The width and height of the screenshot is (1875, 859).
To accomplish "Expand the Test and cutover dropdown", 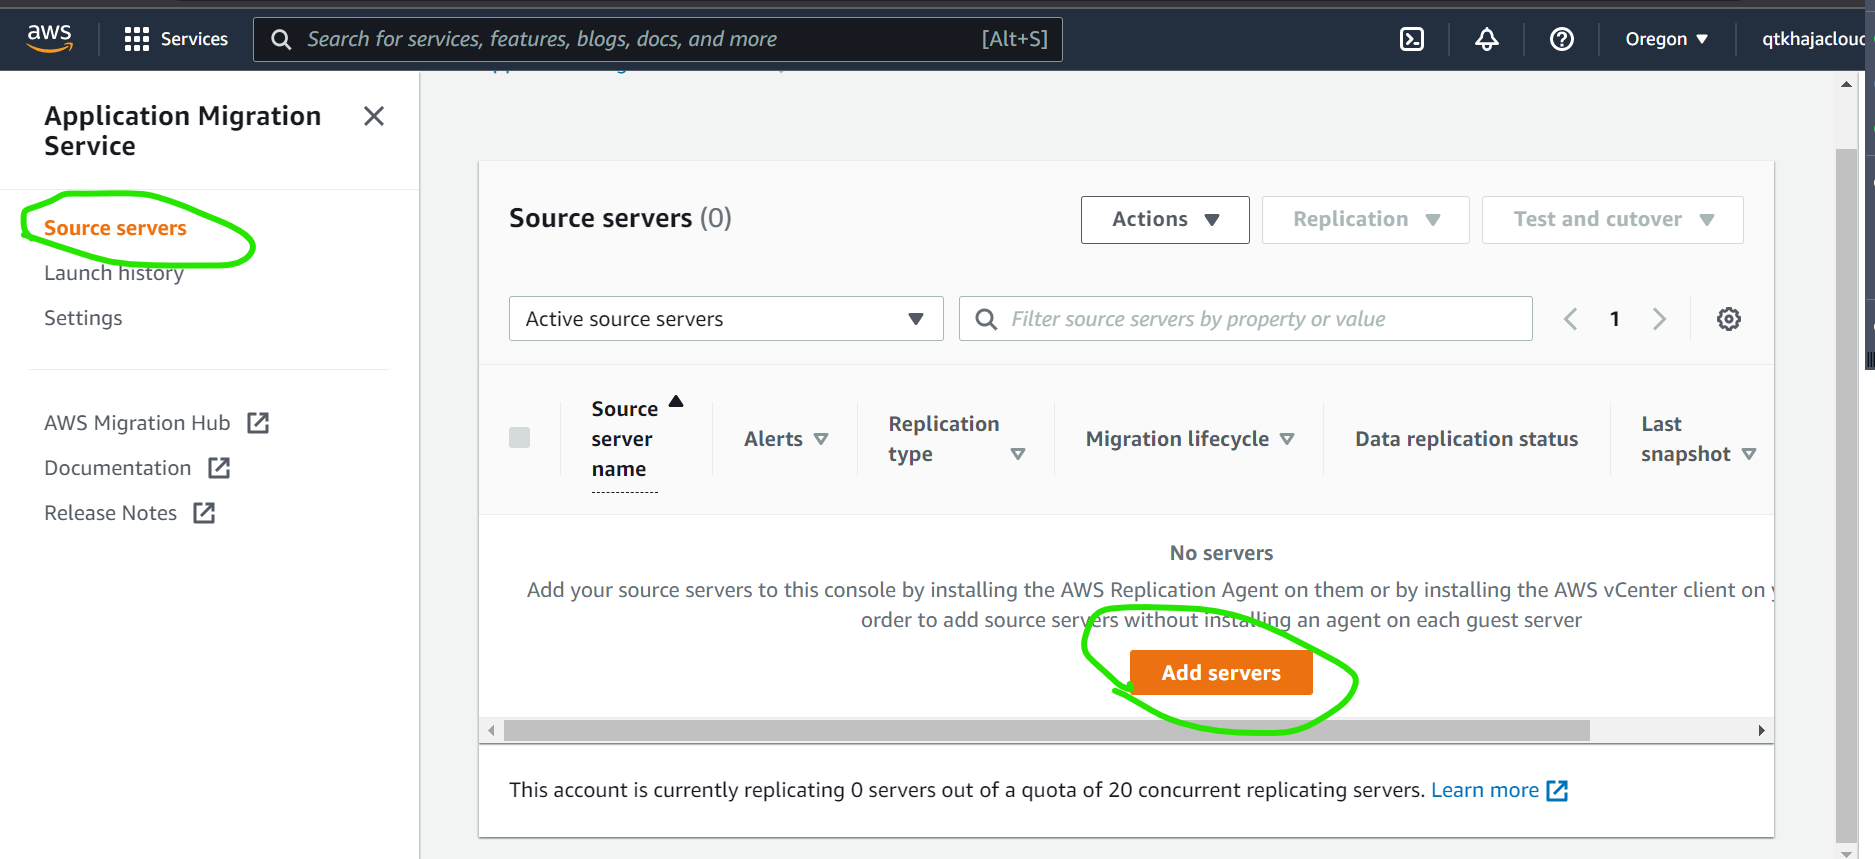I will pos(1612,220).
